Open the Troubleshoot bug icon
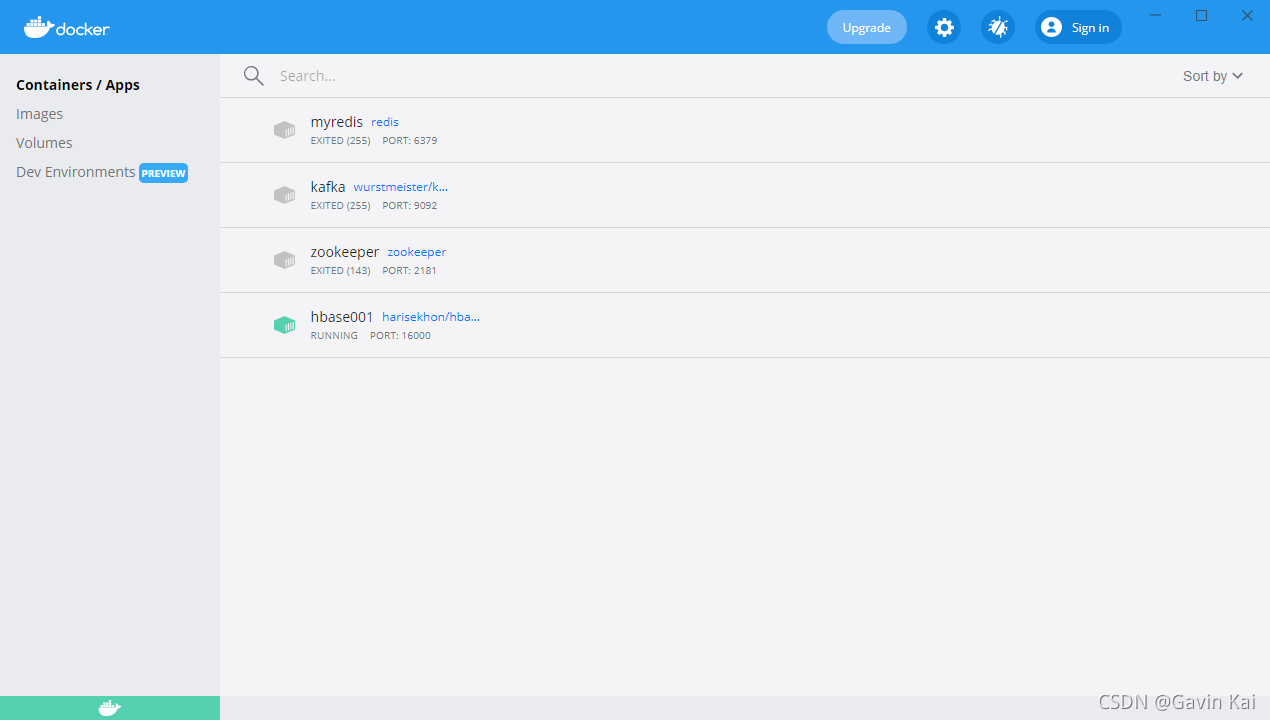This screenshot has height=720, width=1270. (x=997, y=27)
